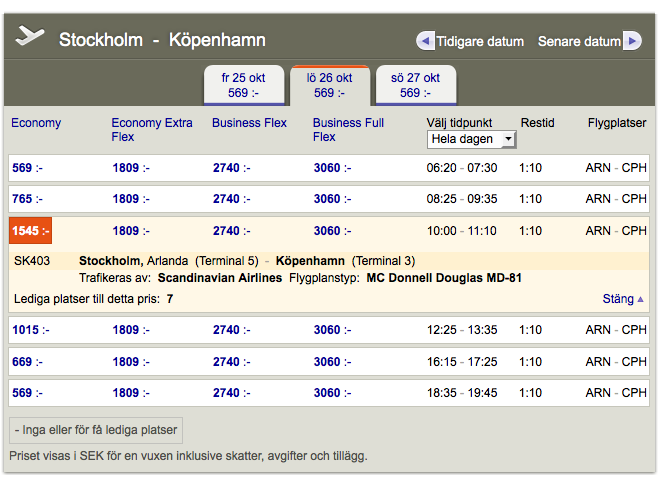
Task: Collapse flight details with Stäng arrow
Action: tap(640, 299)
